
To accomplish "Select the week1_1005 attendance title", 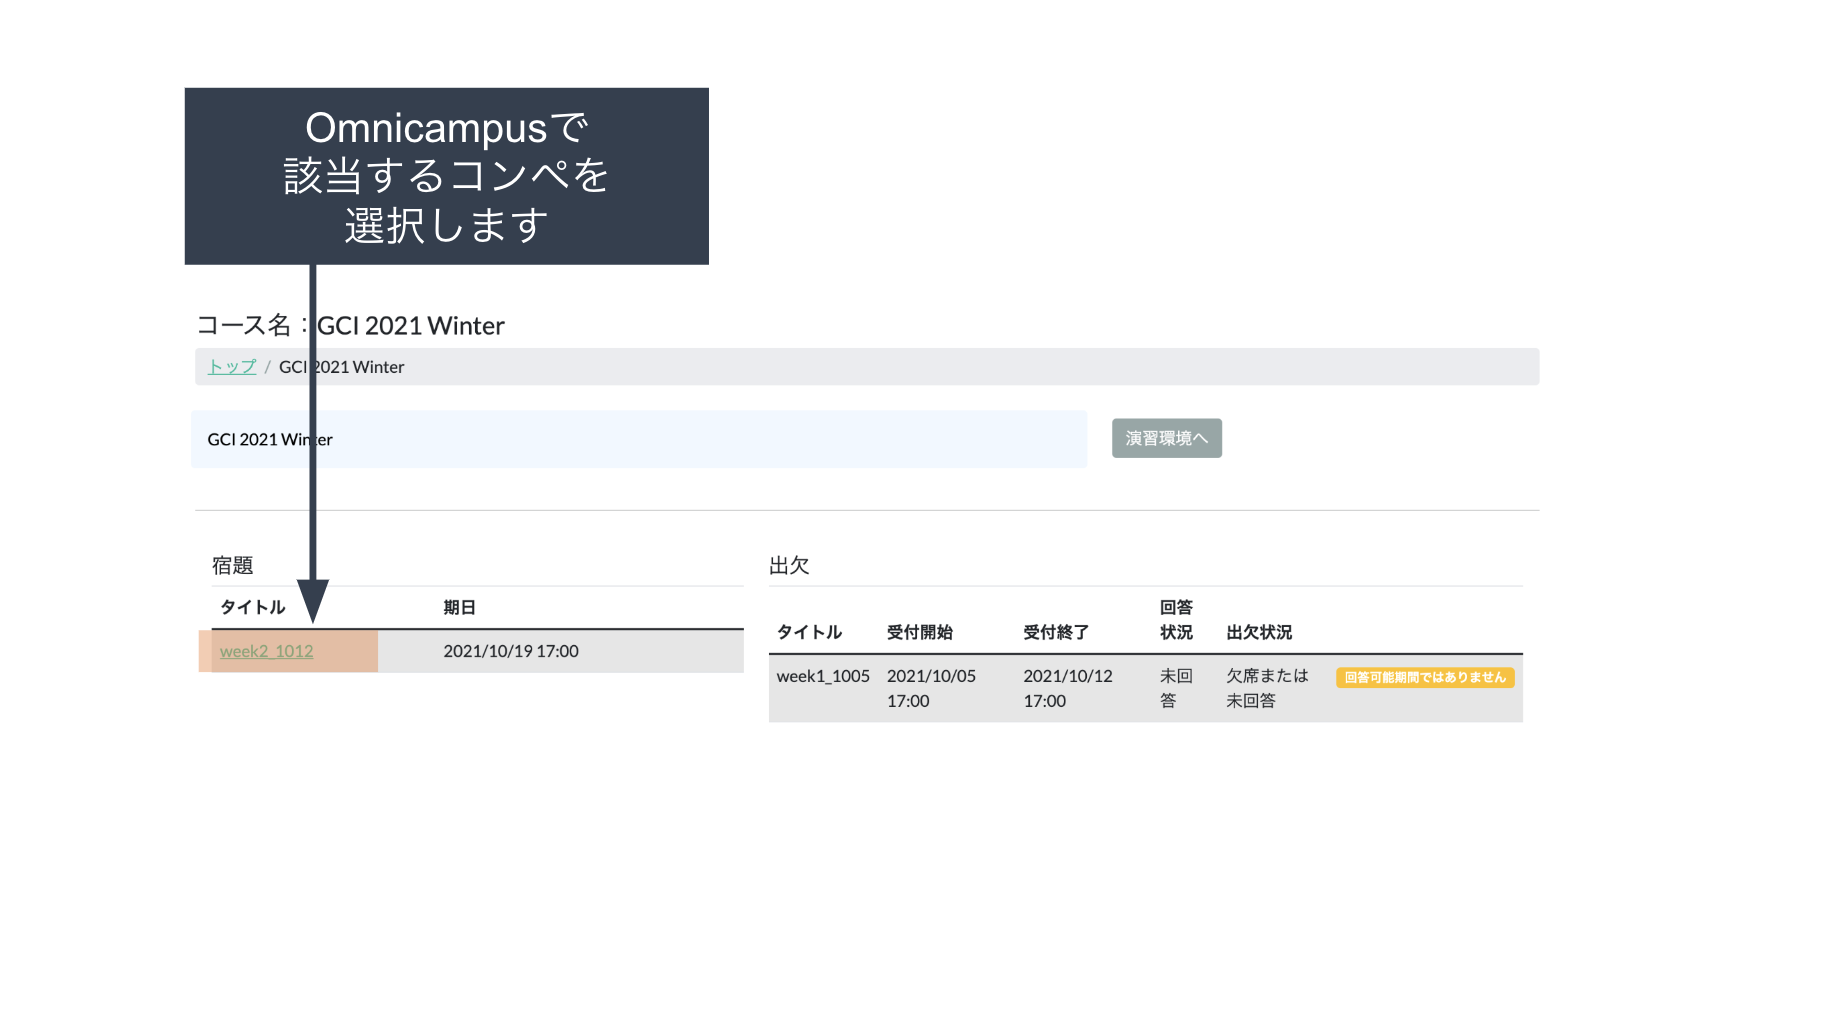I will 823,676.
